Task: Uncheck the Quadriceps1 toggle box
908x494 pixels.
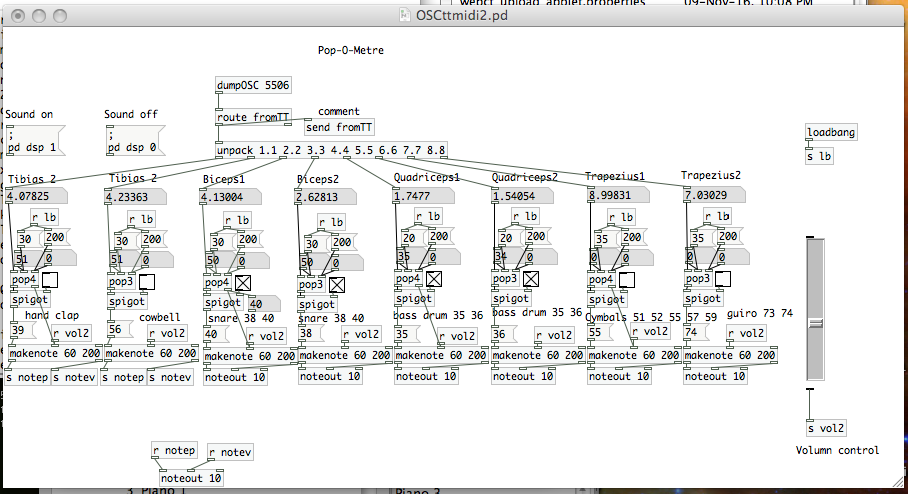Action: [x=434, y=280]
